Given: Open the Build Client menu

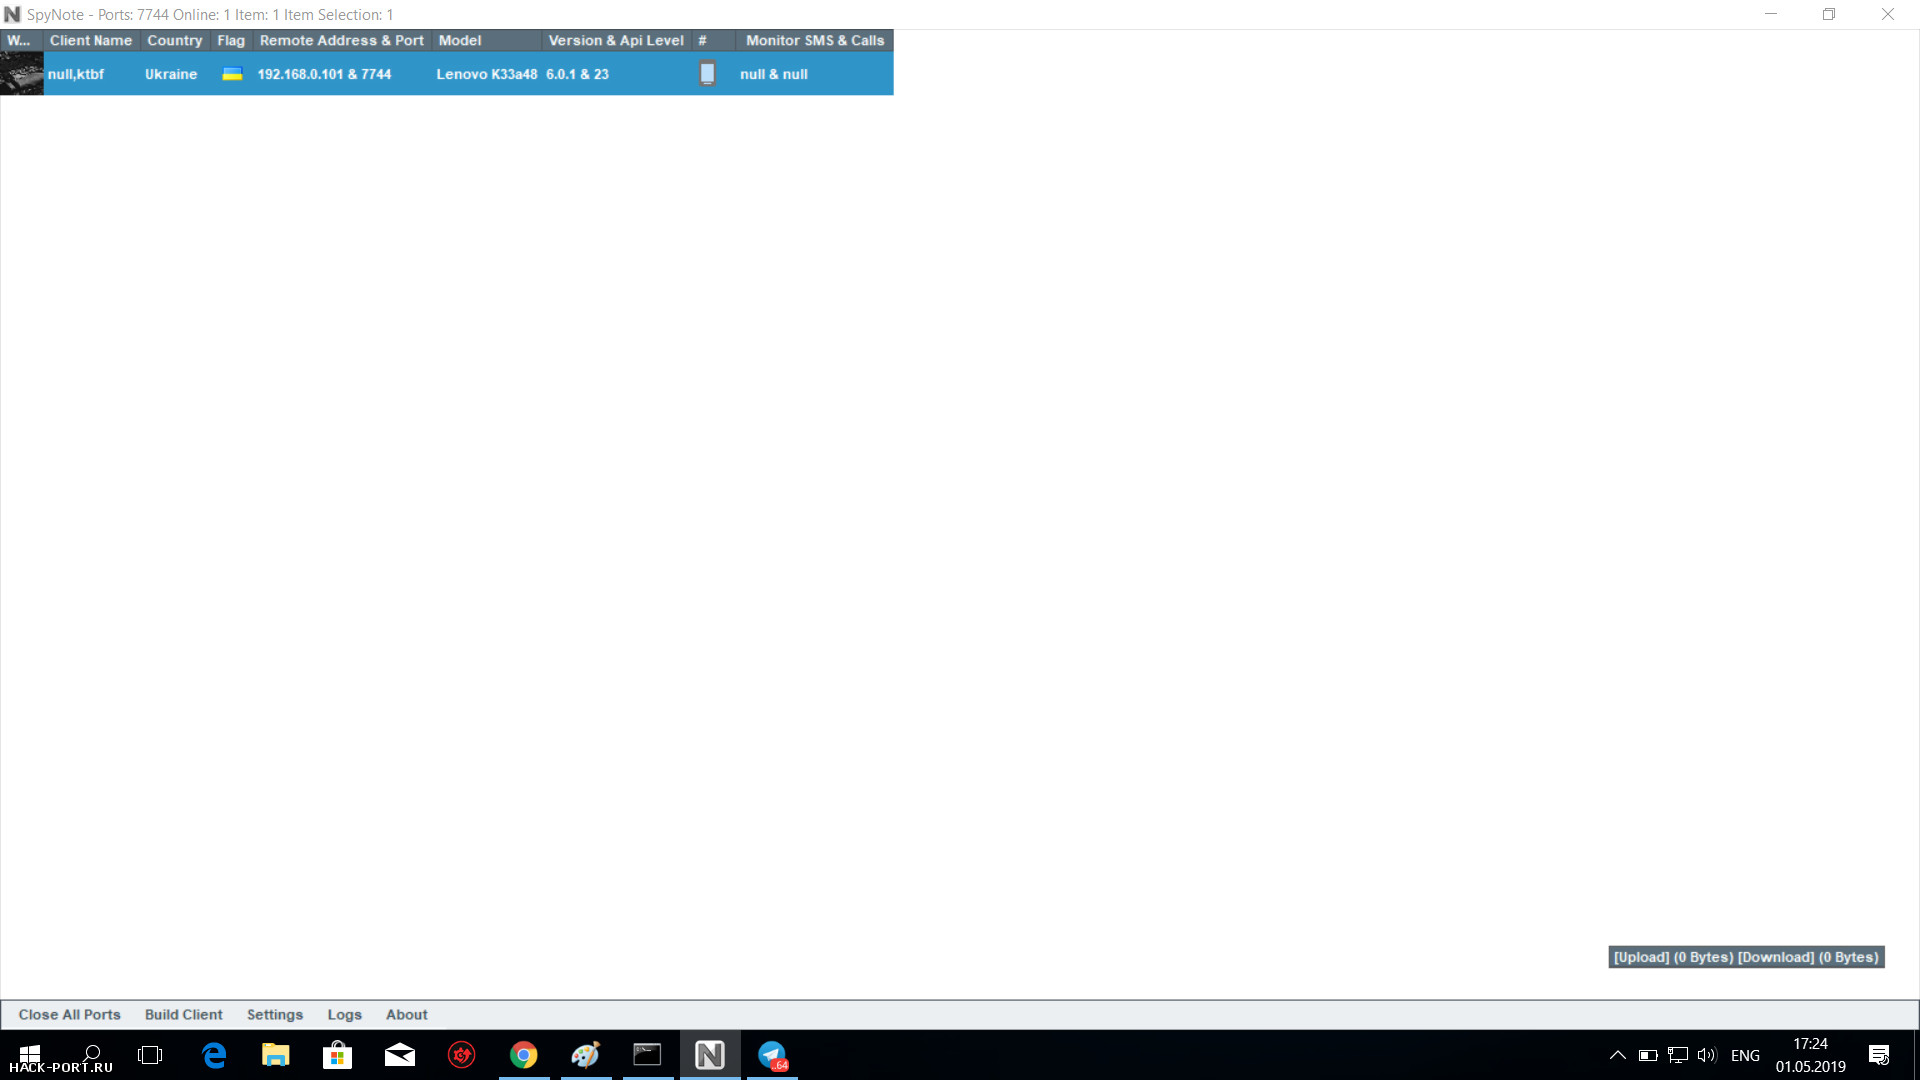Looking at the screenshot, I should point(184,1014).
